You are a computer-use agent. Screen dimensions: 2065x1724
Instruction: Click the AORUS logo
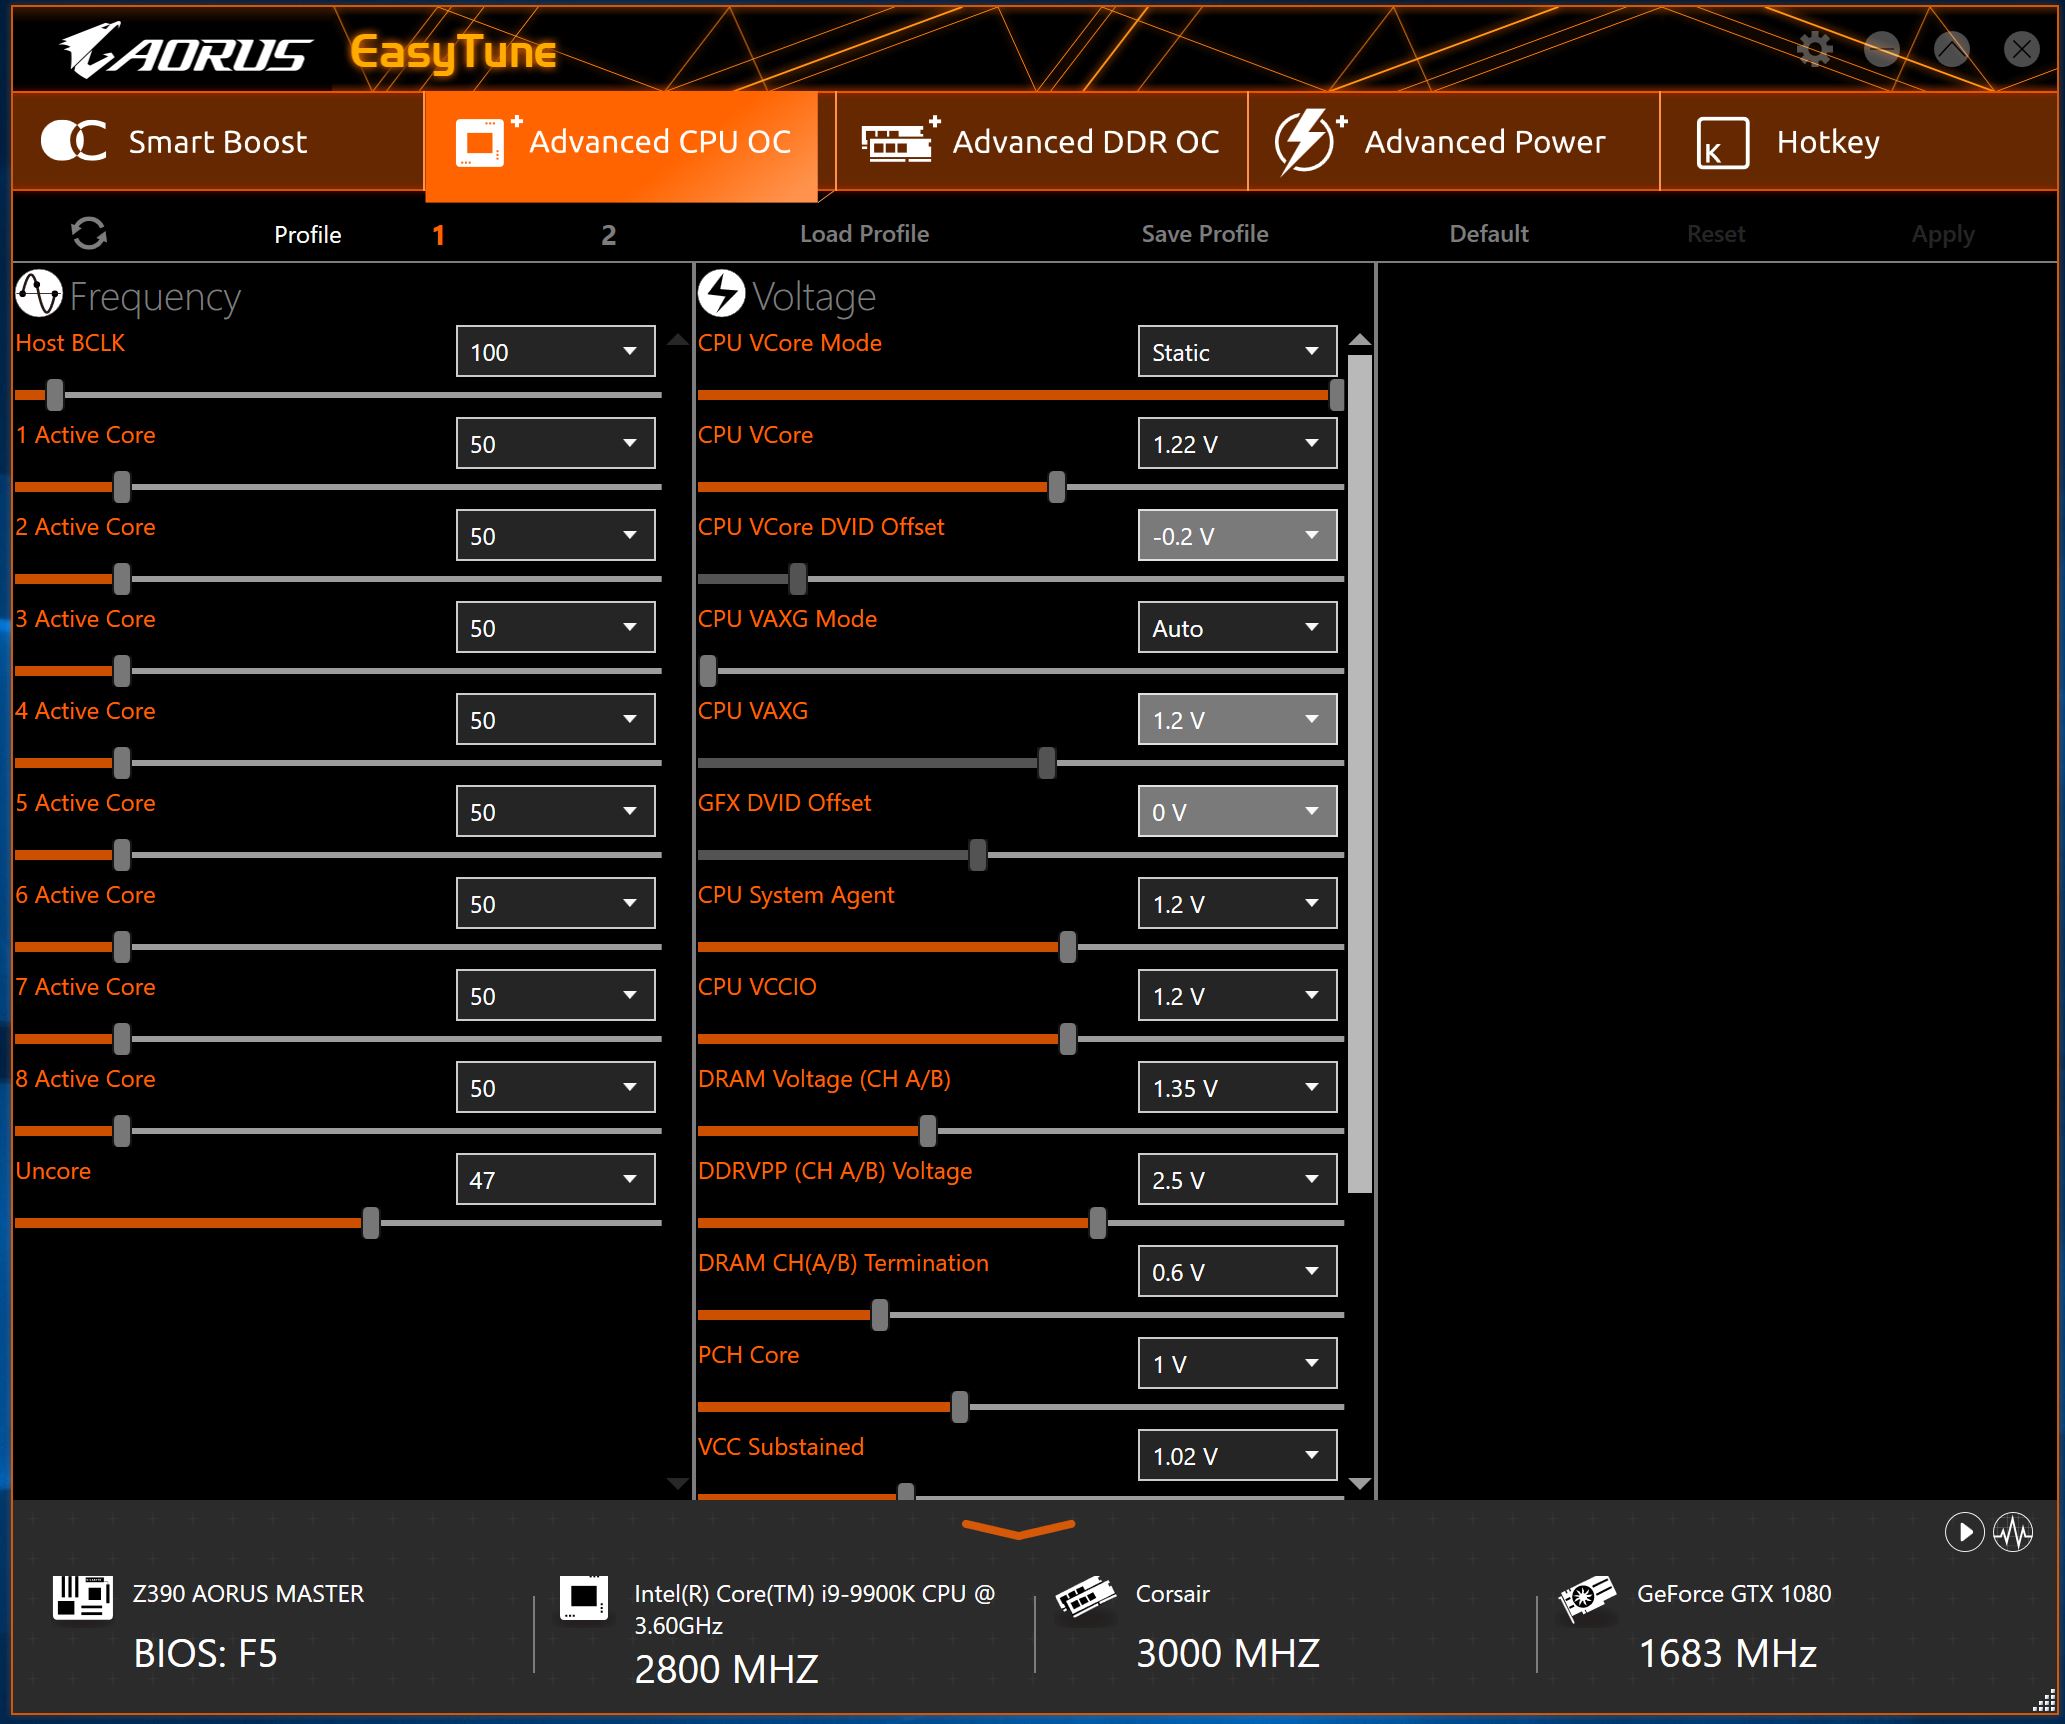tap(186, 51)
